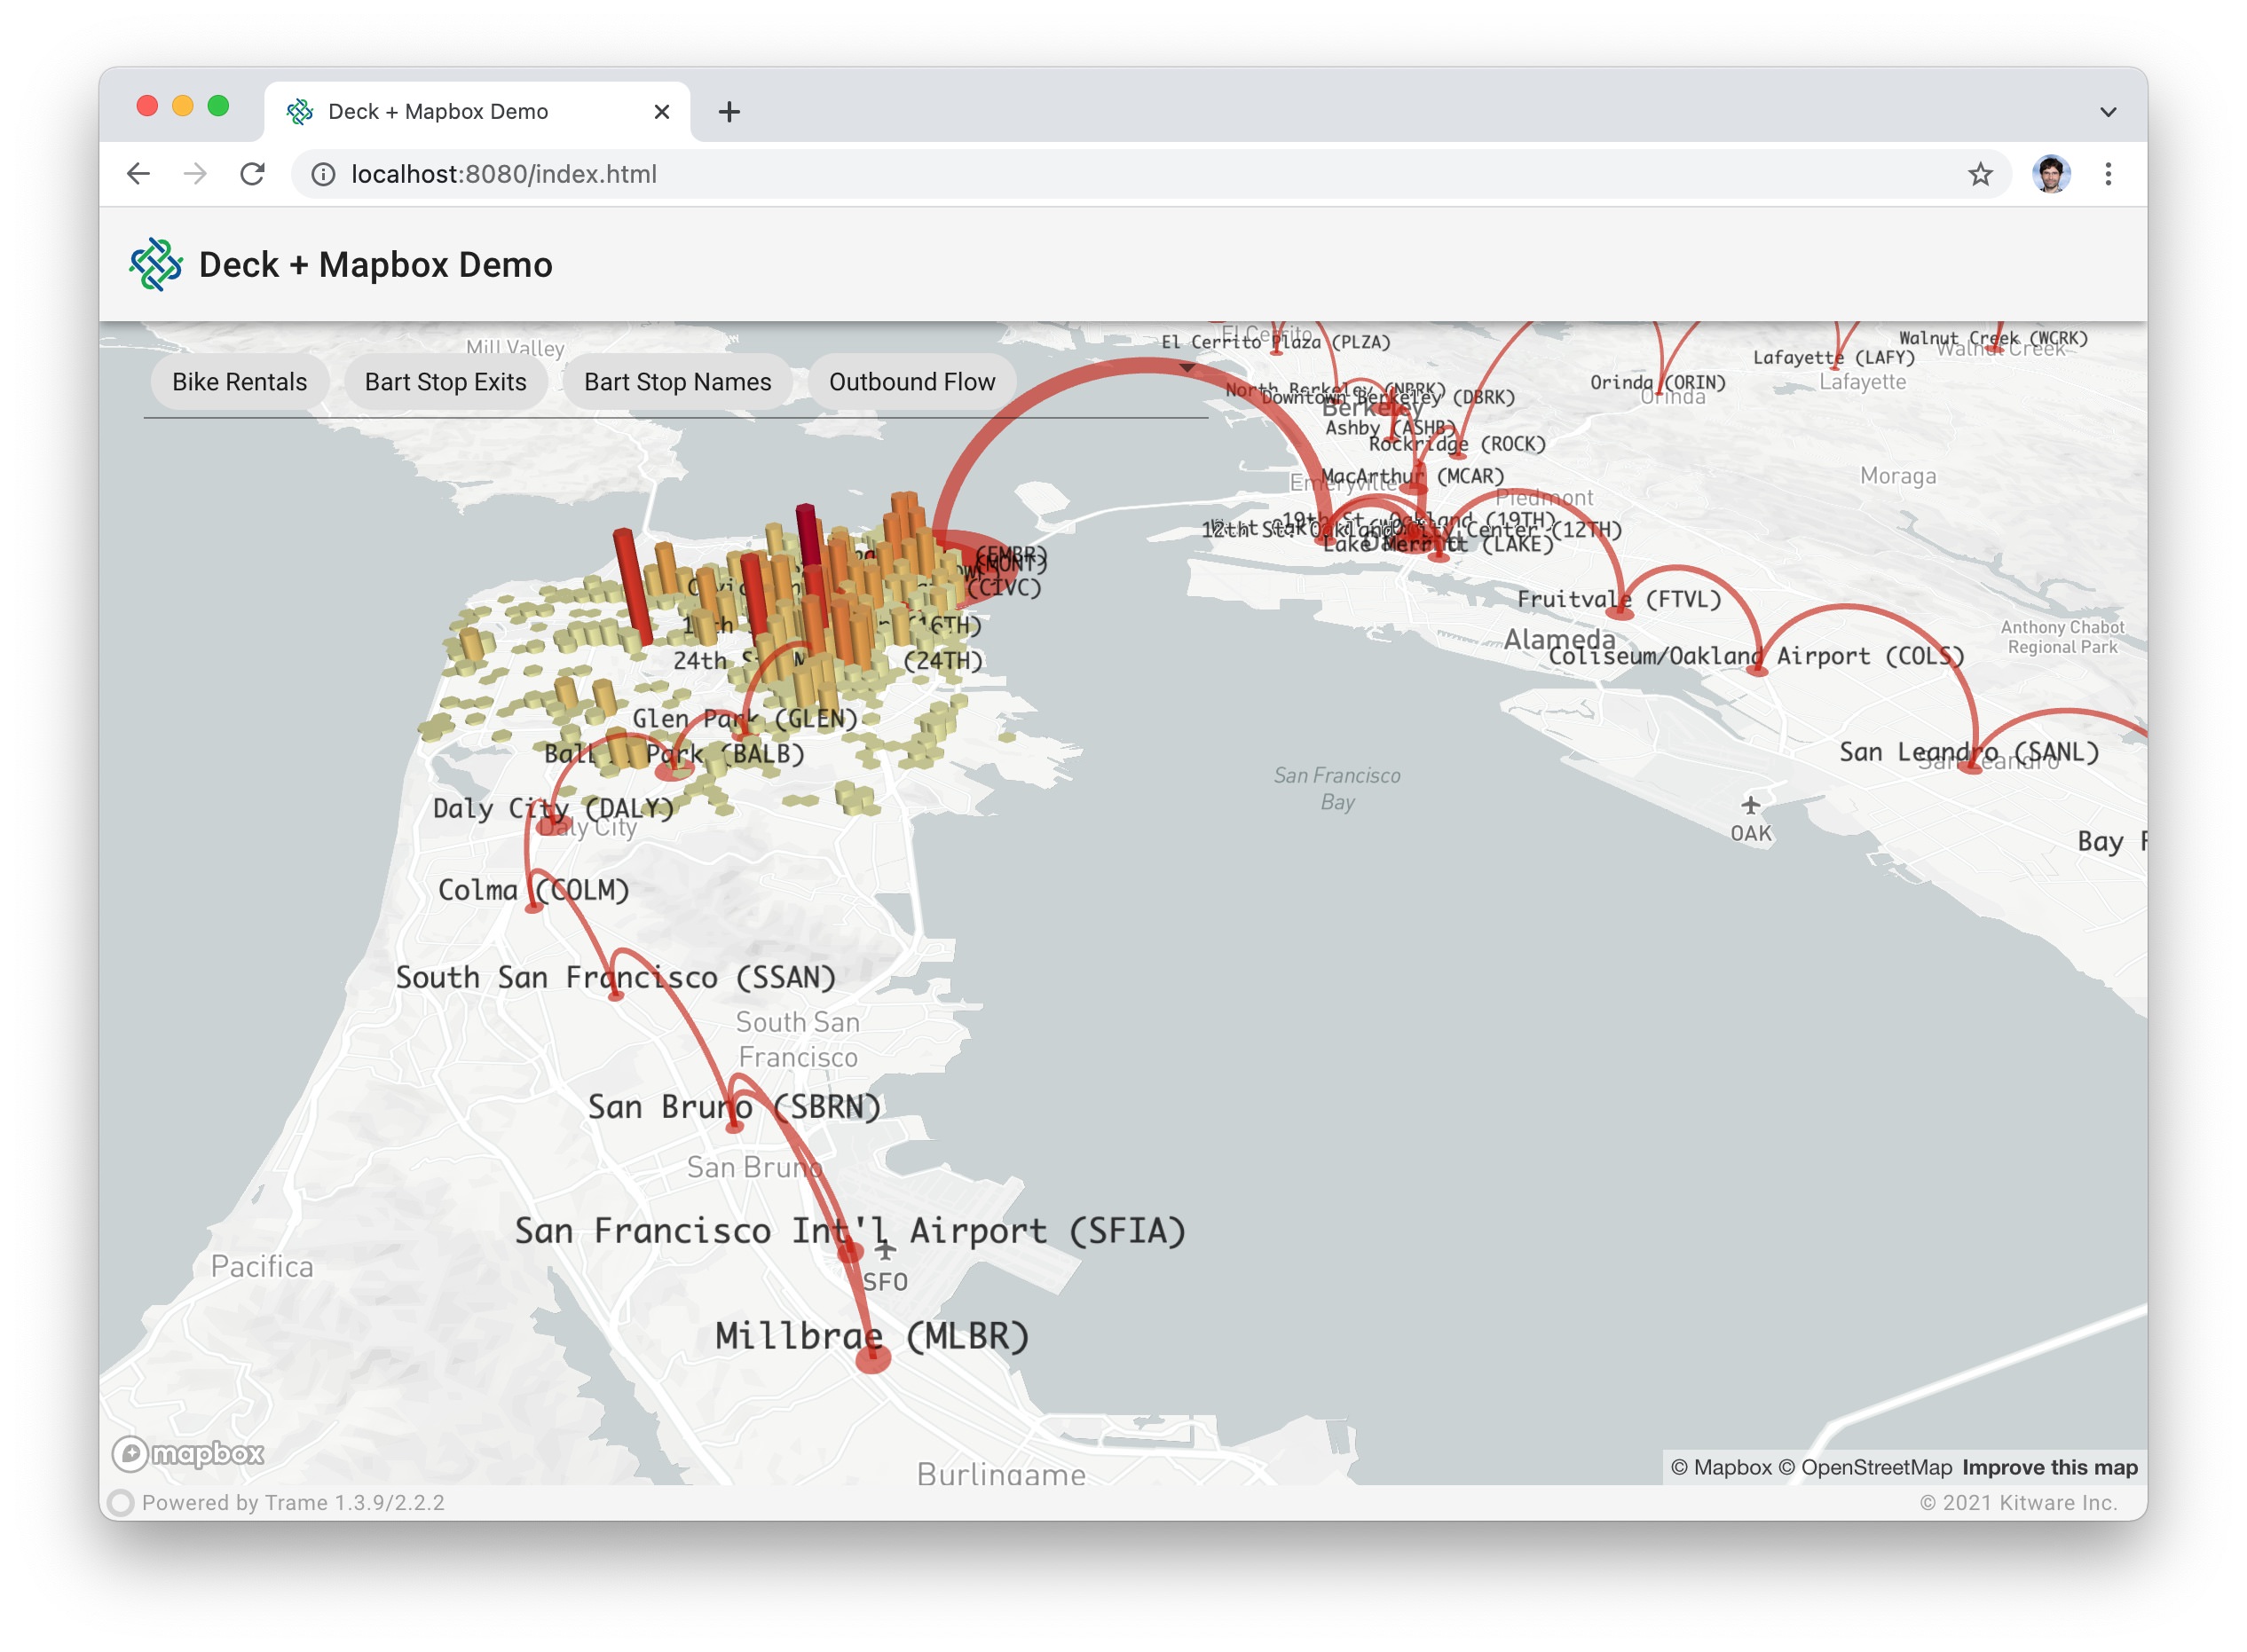Viewport: 2247px width, 1652px height.
Task: Close the Deck + Mapbox Demo tab
Action: click(661, 112)
